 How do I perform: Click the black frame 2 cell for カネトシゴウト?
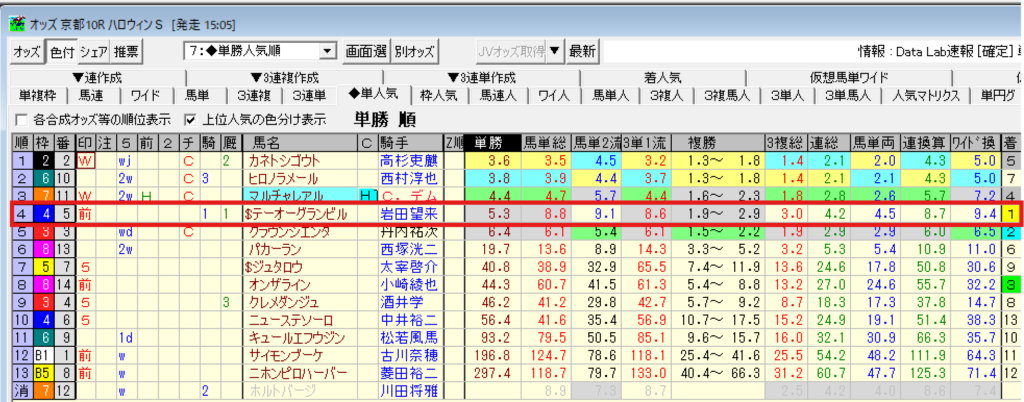click(45, 160)
